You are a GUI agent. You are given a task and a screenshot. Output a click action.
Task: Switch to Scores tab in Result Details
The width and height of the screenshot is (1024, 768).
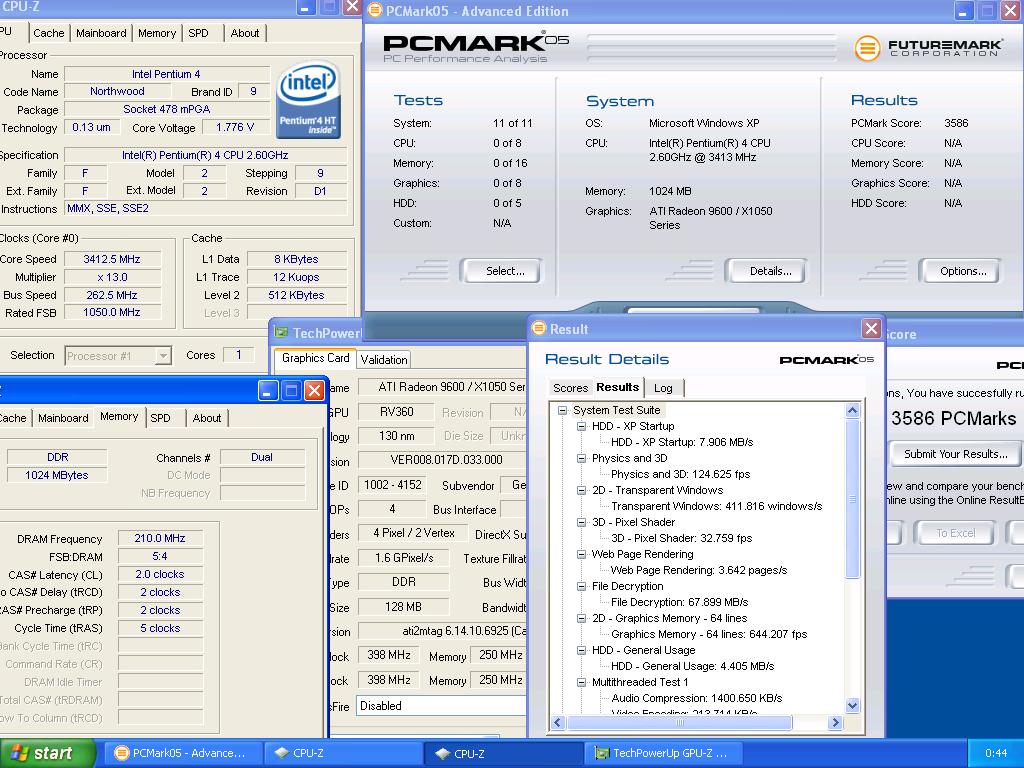tap(570, 388)
